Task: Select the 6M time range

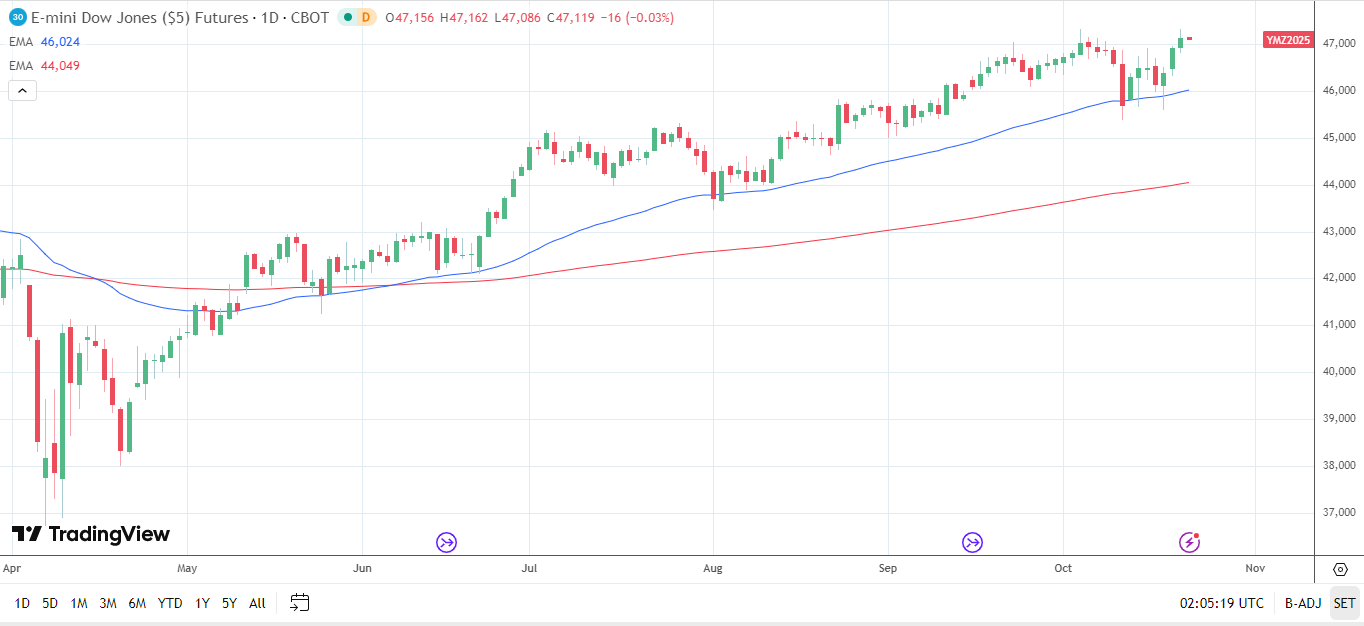Action: (x=137, y=603)
